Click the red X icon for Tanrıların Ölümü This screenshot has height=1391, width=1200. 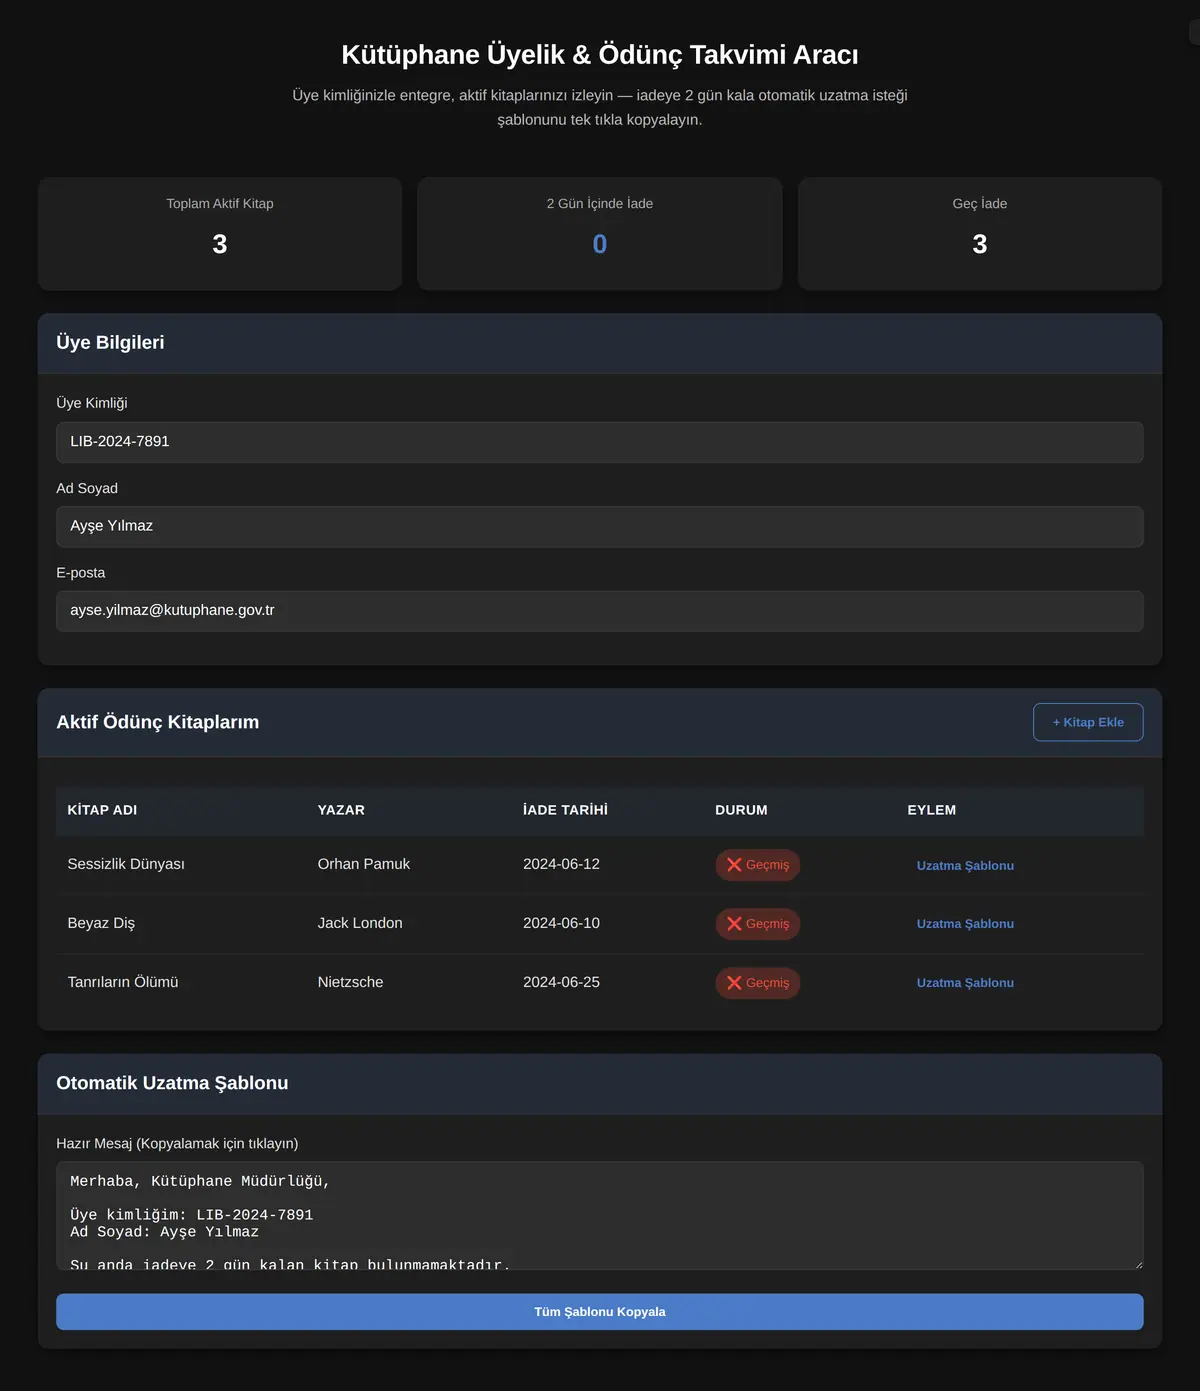[x=734, y=983]
